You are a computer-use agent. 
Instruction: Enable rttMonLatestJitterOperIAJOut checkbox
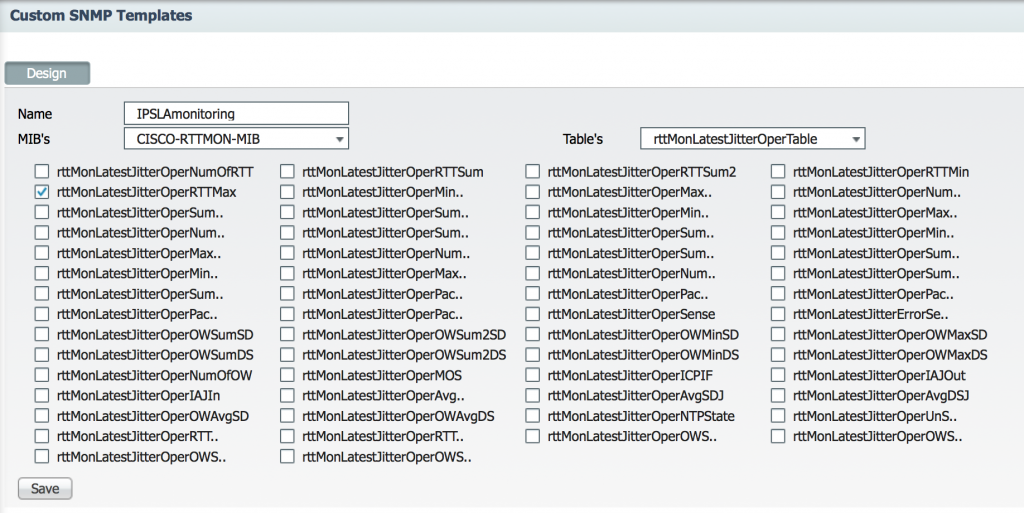pos(778,375)
